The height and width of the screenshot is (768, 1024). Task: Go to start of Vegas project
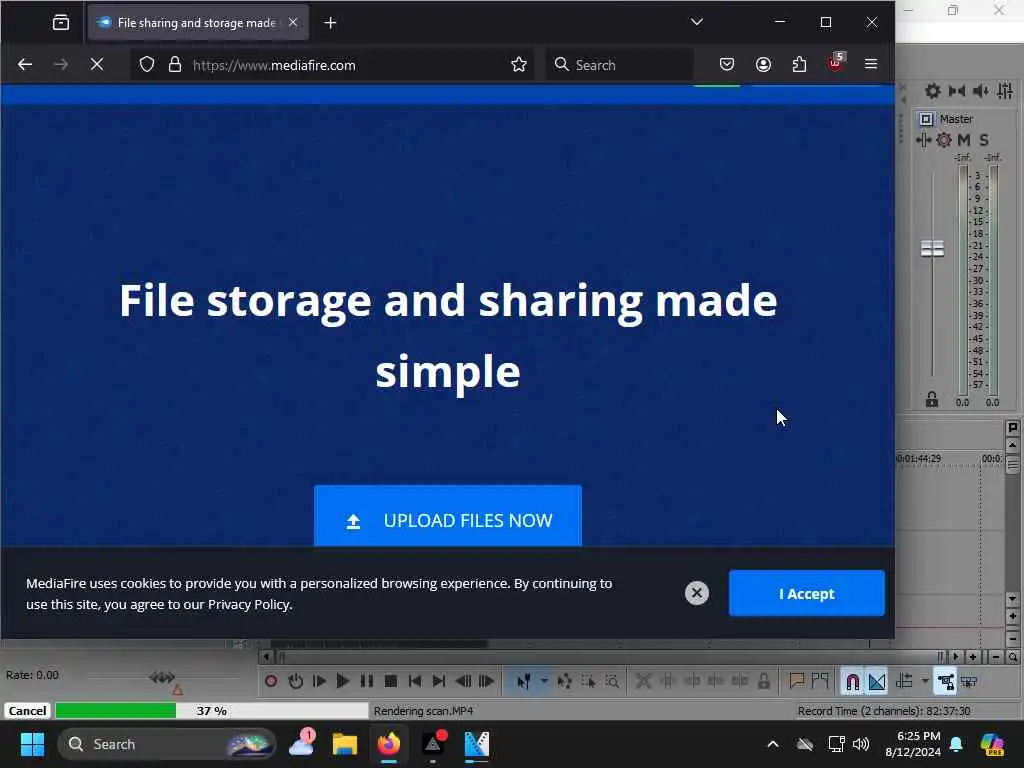pos(415,681)
